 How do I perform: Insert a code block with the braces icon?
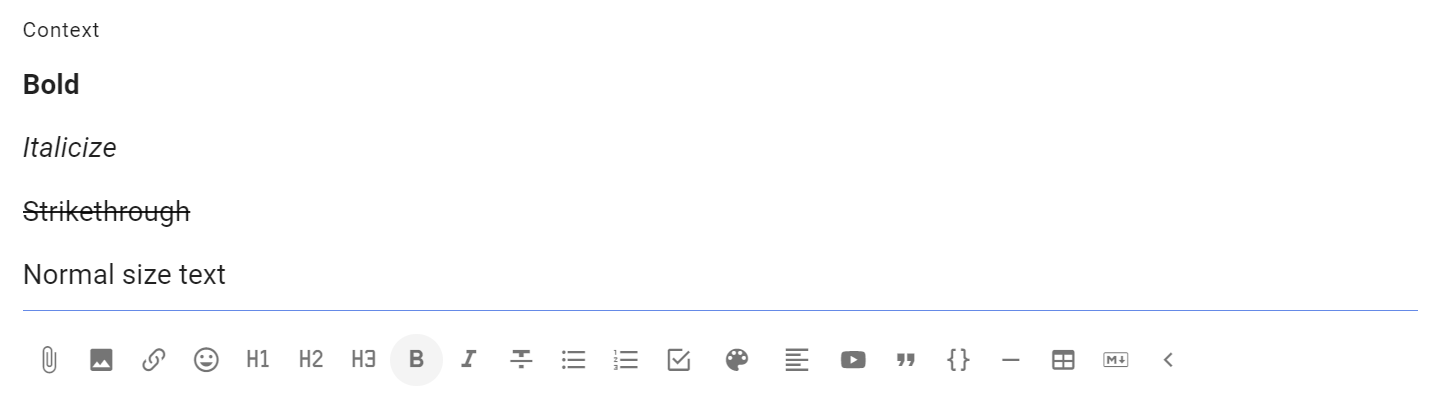click(958, 360)
